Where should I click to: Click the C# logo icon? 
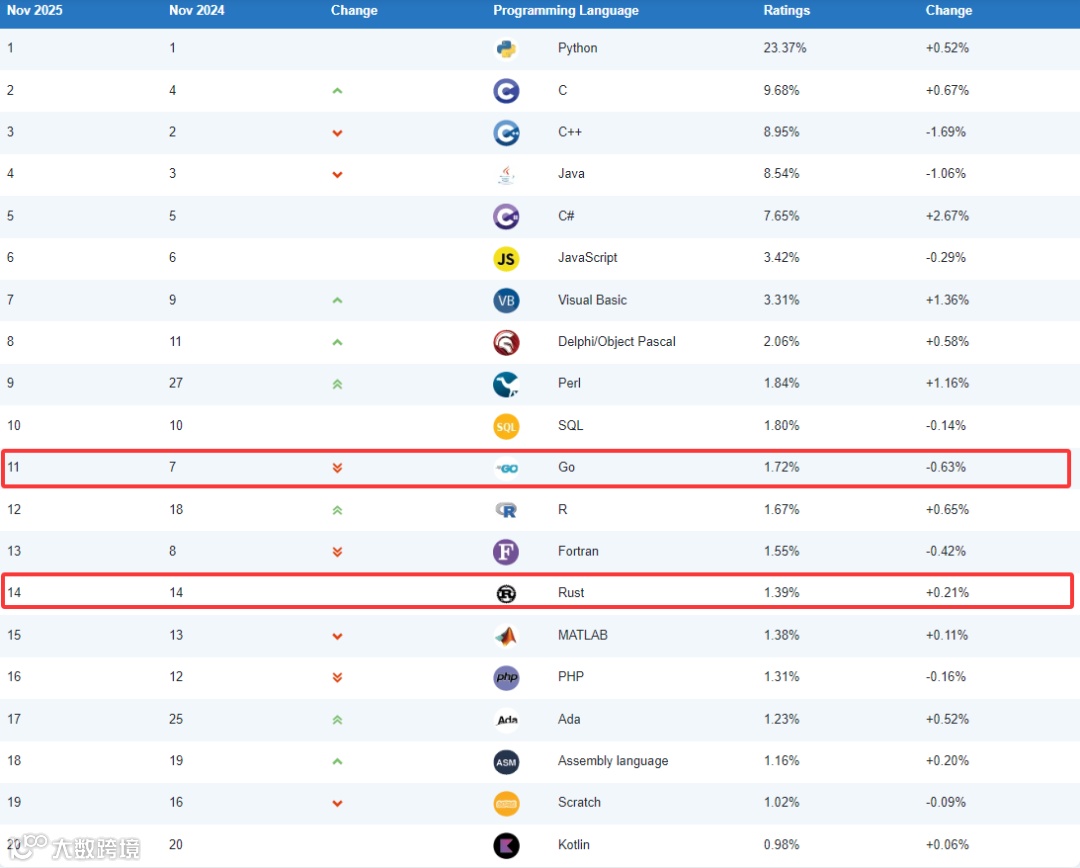(506, 217)
